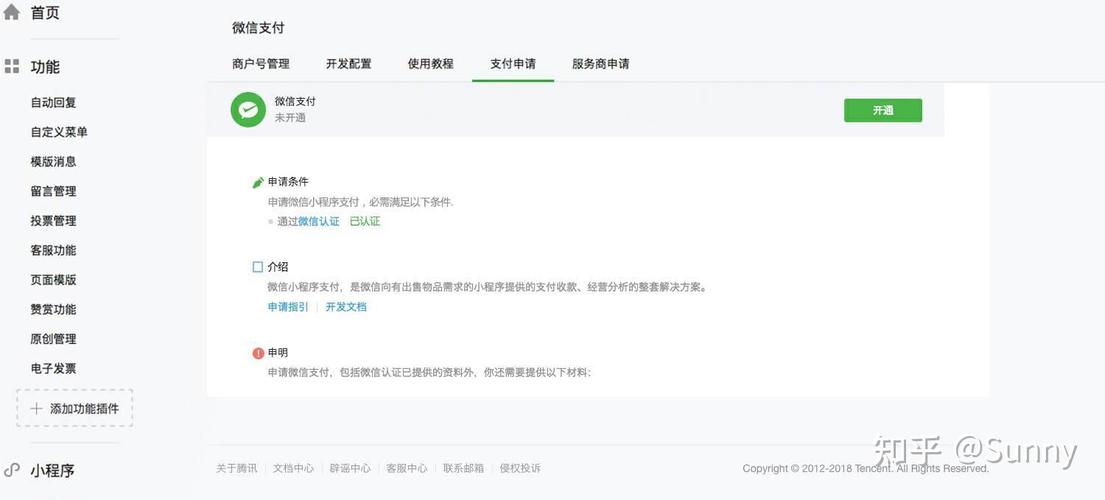Click the 已认证 status text
The height and width of the screenshot is (500, 1105).
[x=365, y=222]
